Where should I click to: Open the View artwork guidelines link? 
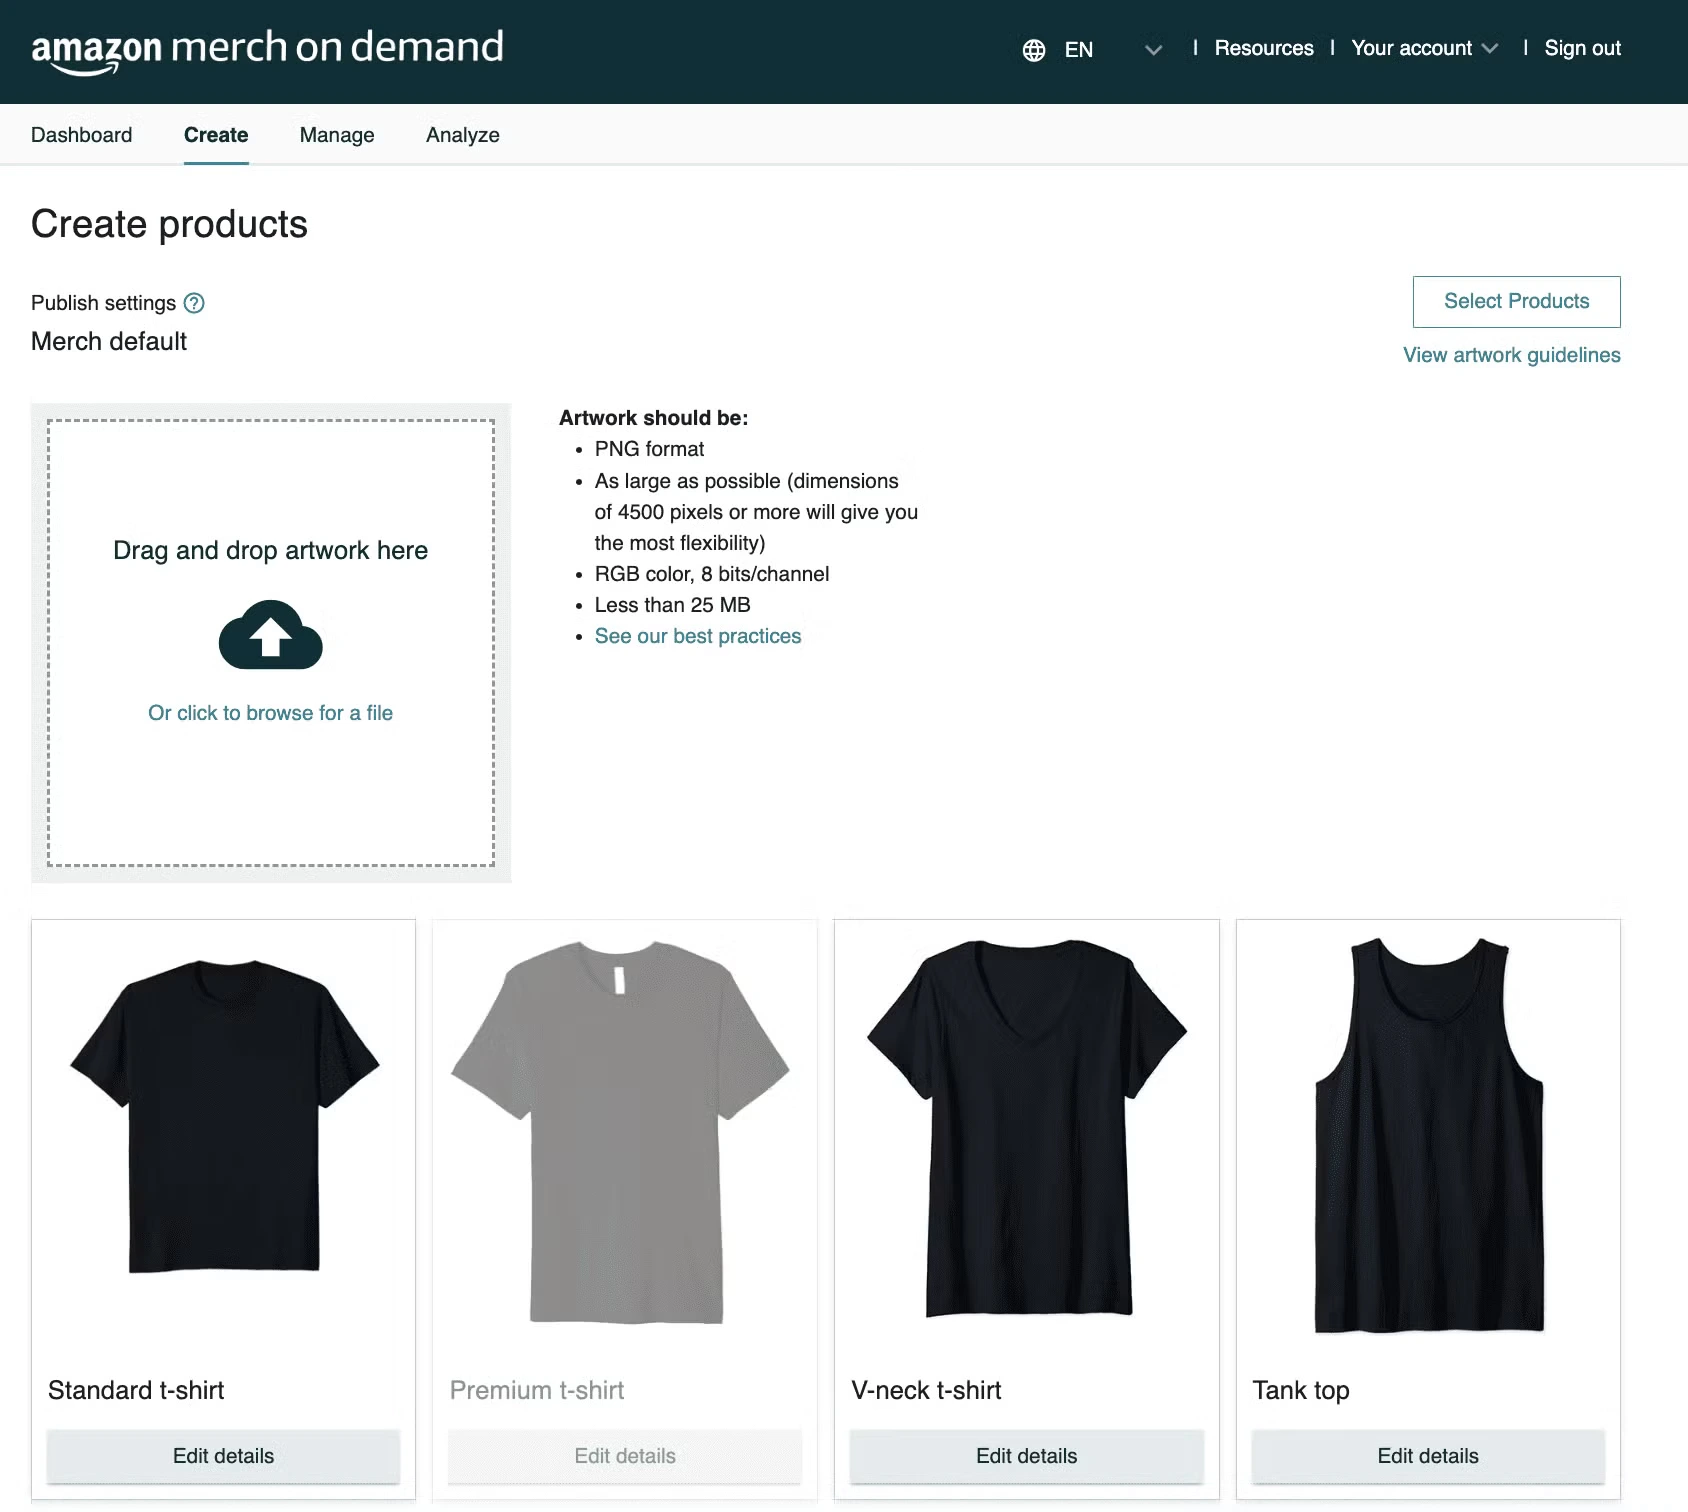pos(1511,355)
